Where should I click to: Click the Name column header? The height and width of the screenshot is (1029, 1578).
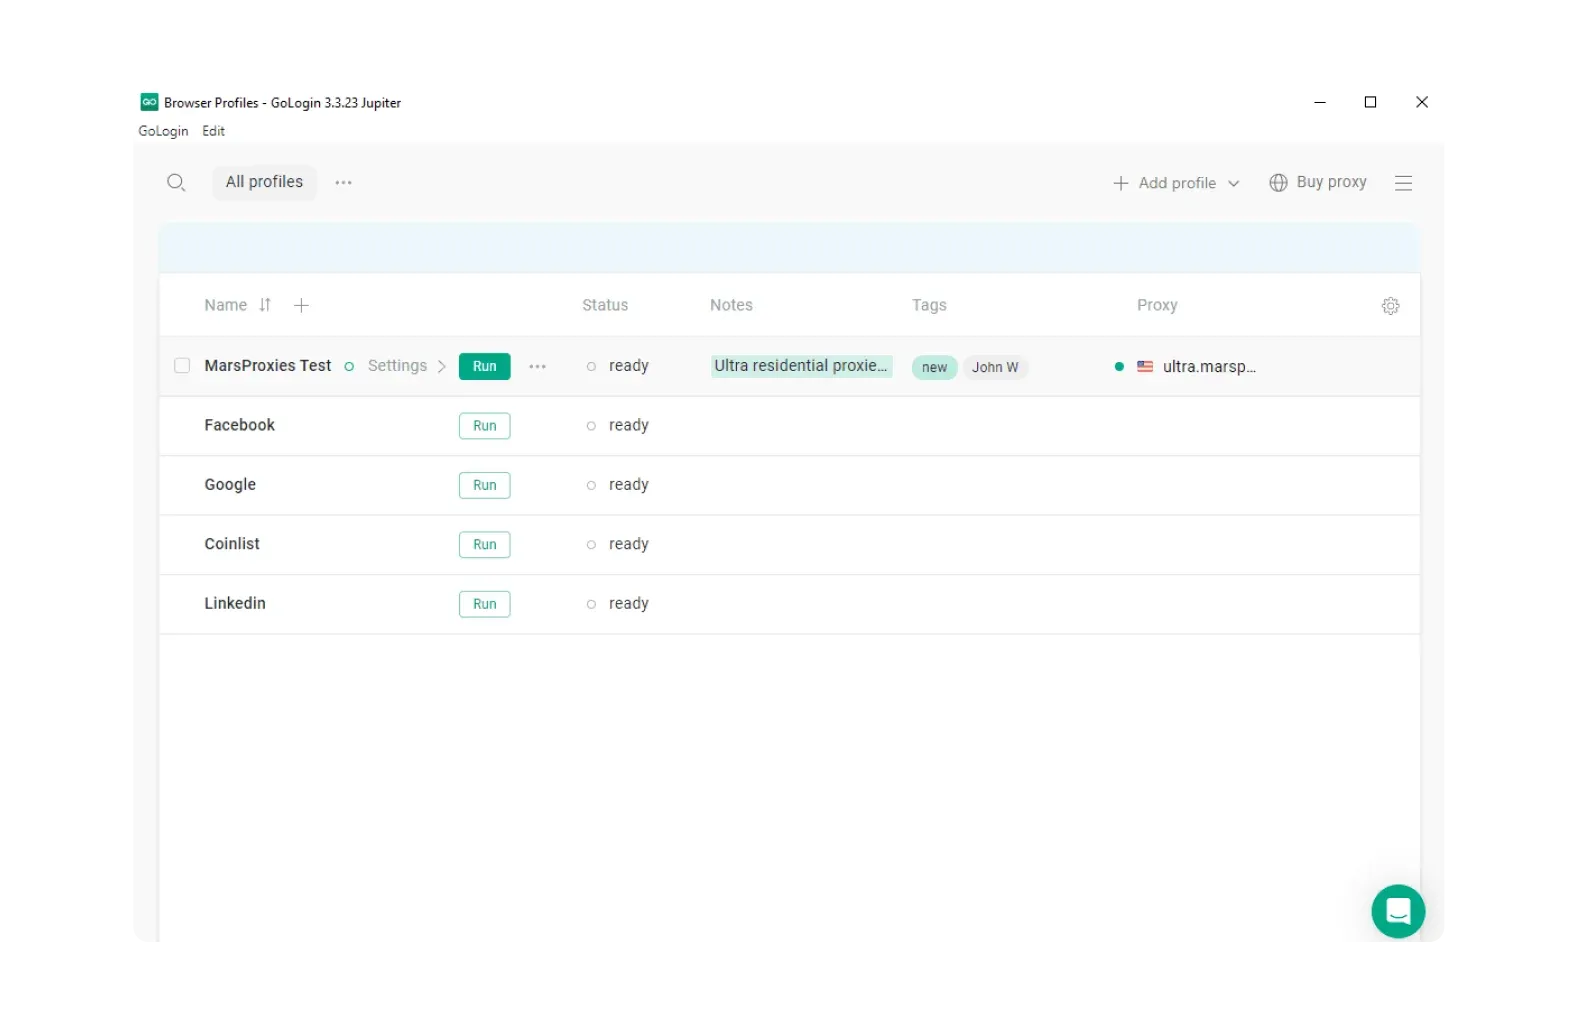(225, 305)
